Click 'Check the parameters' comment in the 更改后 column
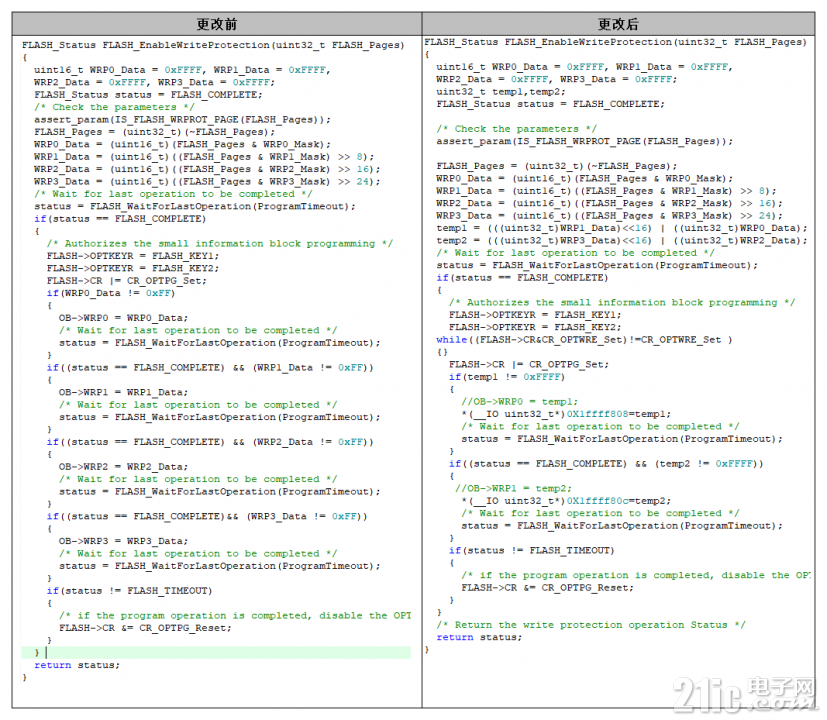Viewport: 827px width, 720px height. 516,129
